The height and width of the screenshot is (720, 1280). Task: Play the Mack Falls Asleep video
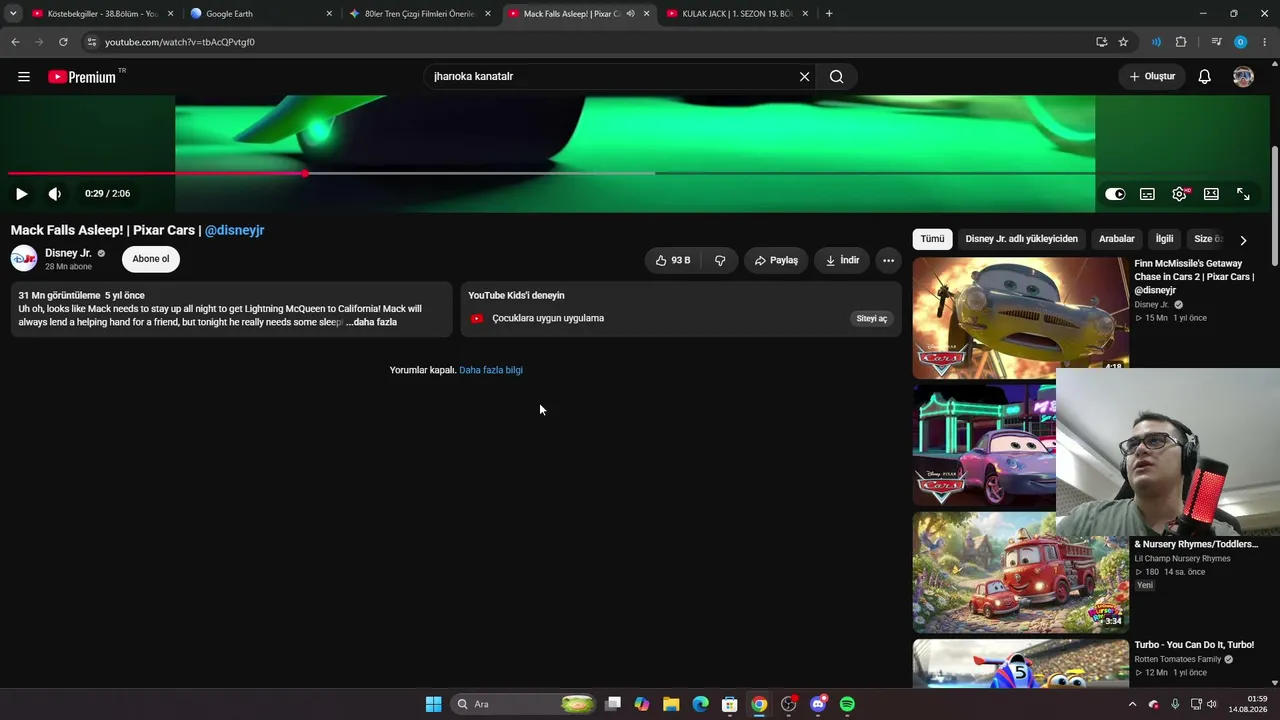(22, 194)
